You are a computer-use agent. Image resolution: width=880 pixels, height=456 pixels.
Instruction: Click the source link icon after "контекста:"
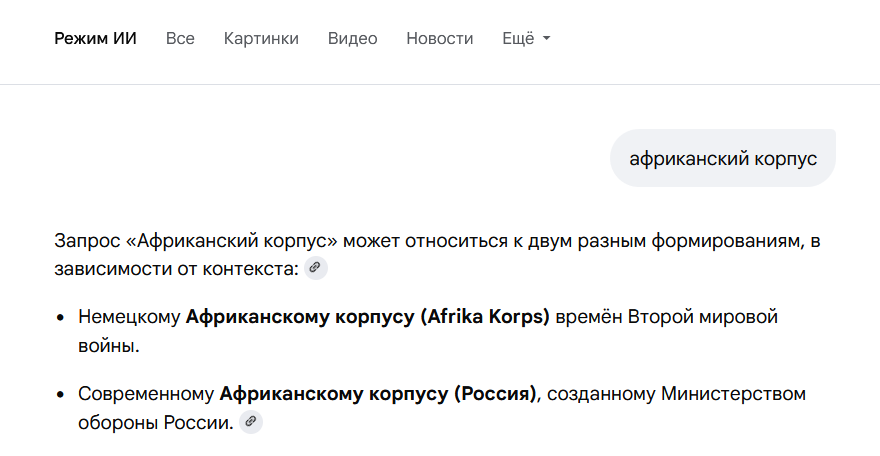coord(316,268)
